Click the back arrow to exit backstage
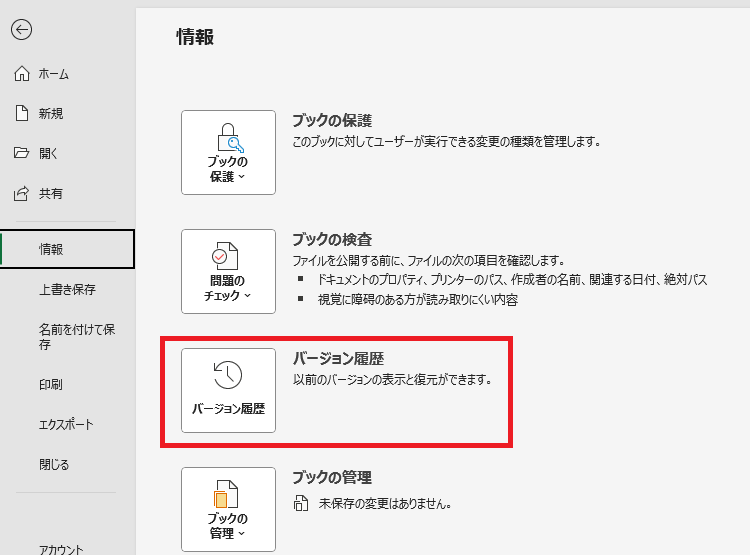Image resolution: width=750 pixels, height=555 pixels. coord(21,30)
